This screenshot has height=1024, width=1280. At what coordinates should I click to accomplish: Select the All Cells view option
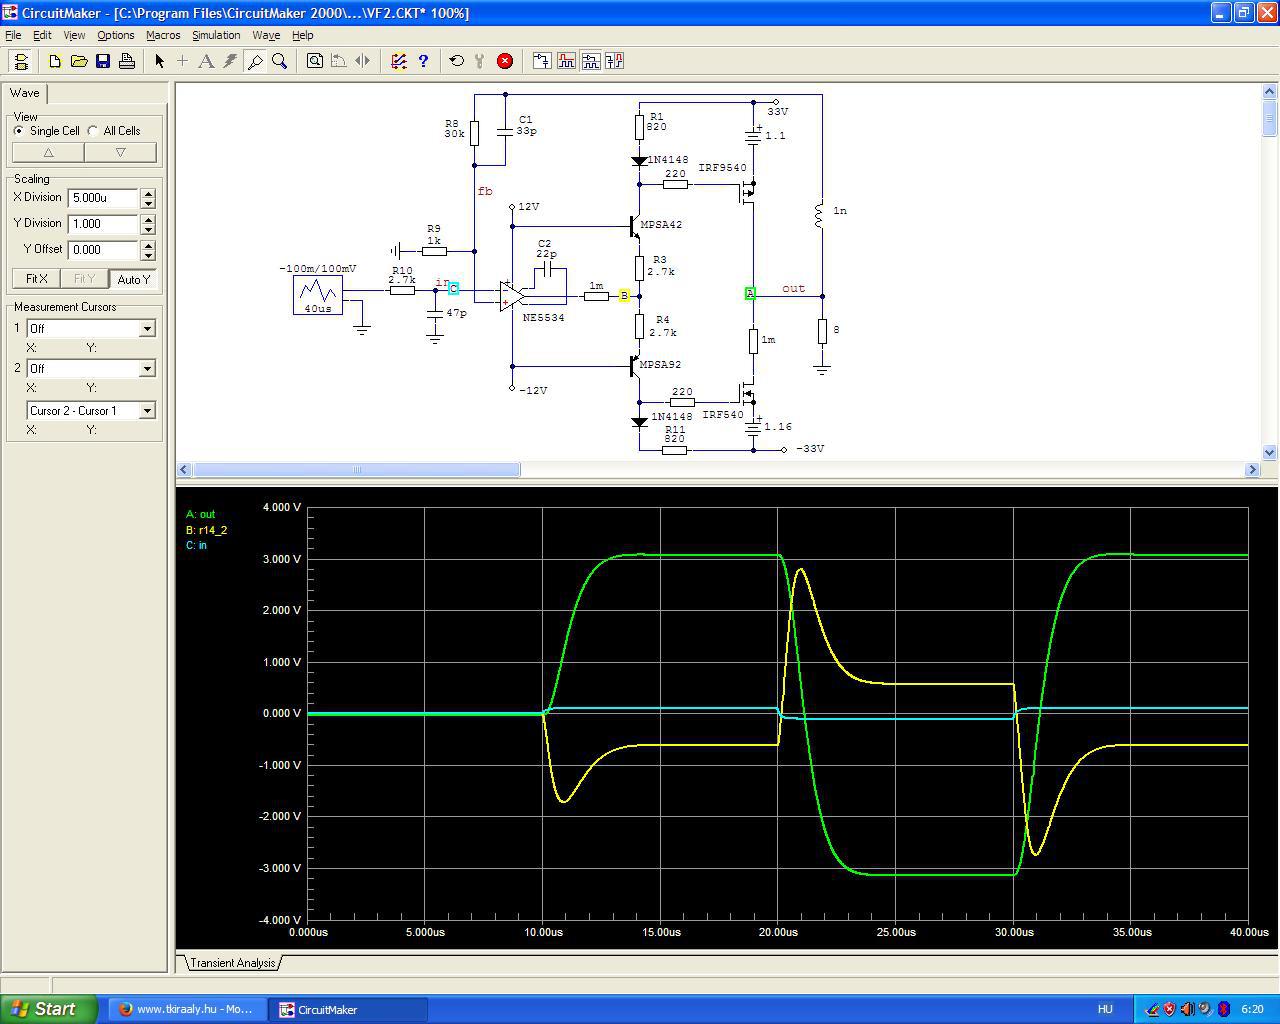point(94,131)
